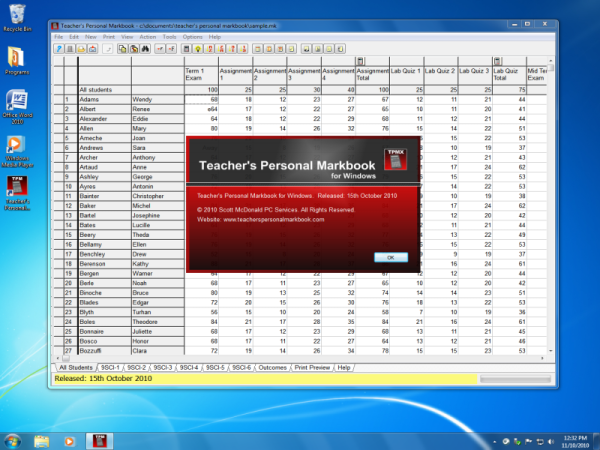Viewport: 600px width, 450px height.
Task: Click the Assignment Total column header
Action: [372, 74]
